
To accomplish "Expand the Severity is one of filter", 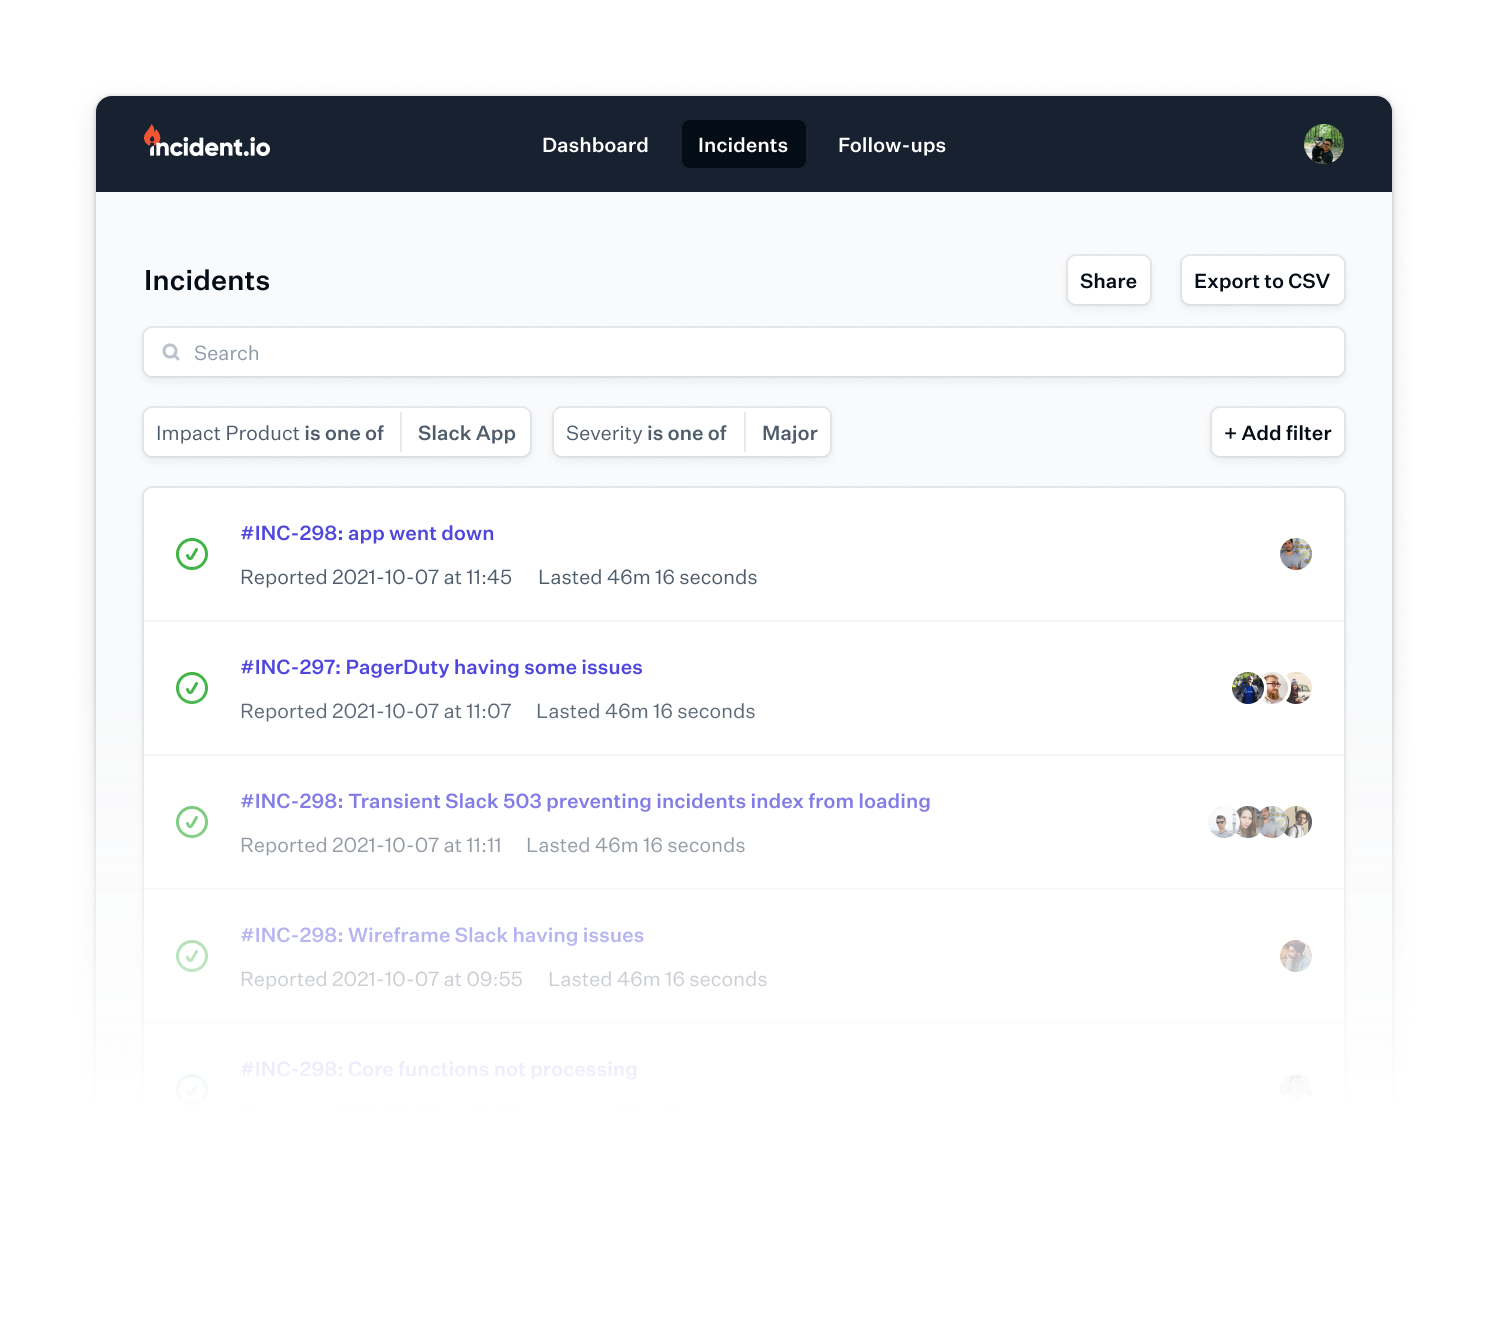I will (x=646, y=433).
